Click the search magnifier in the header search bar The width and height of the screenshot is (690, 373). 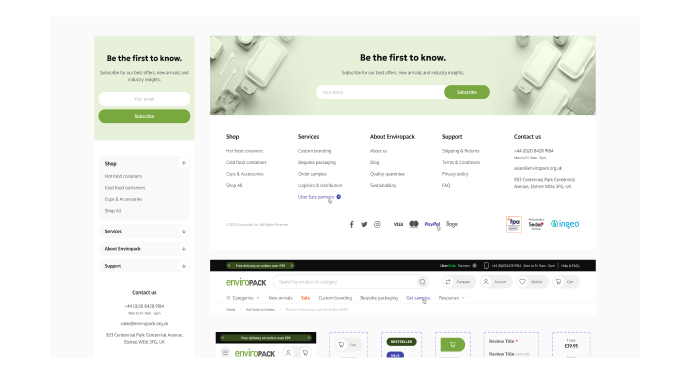point(422,282)
